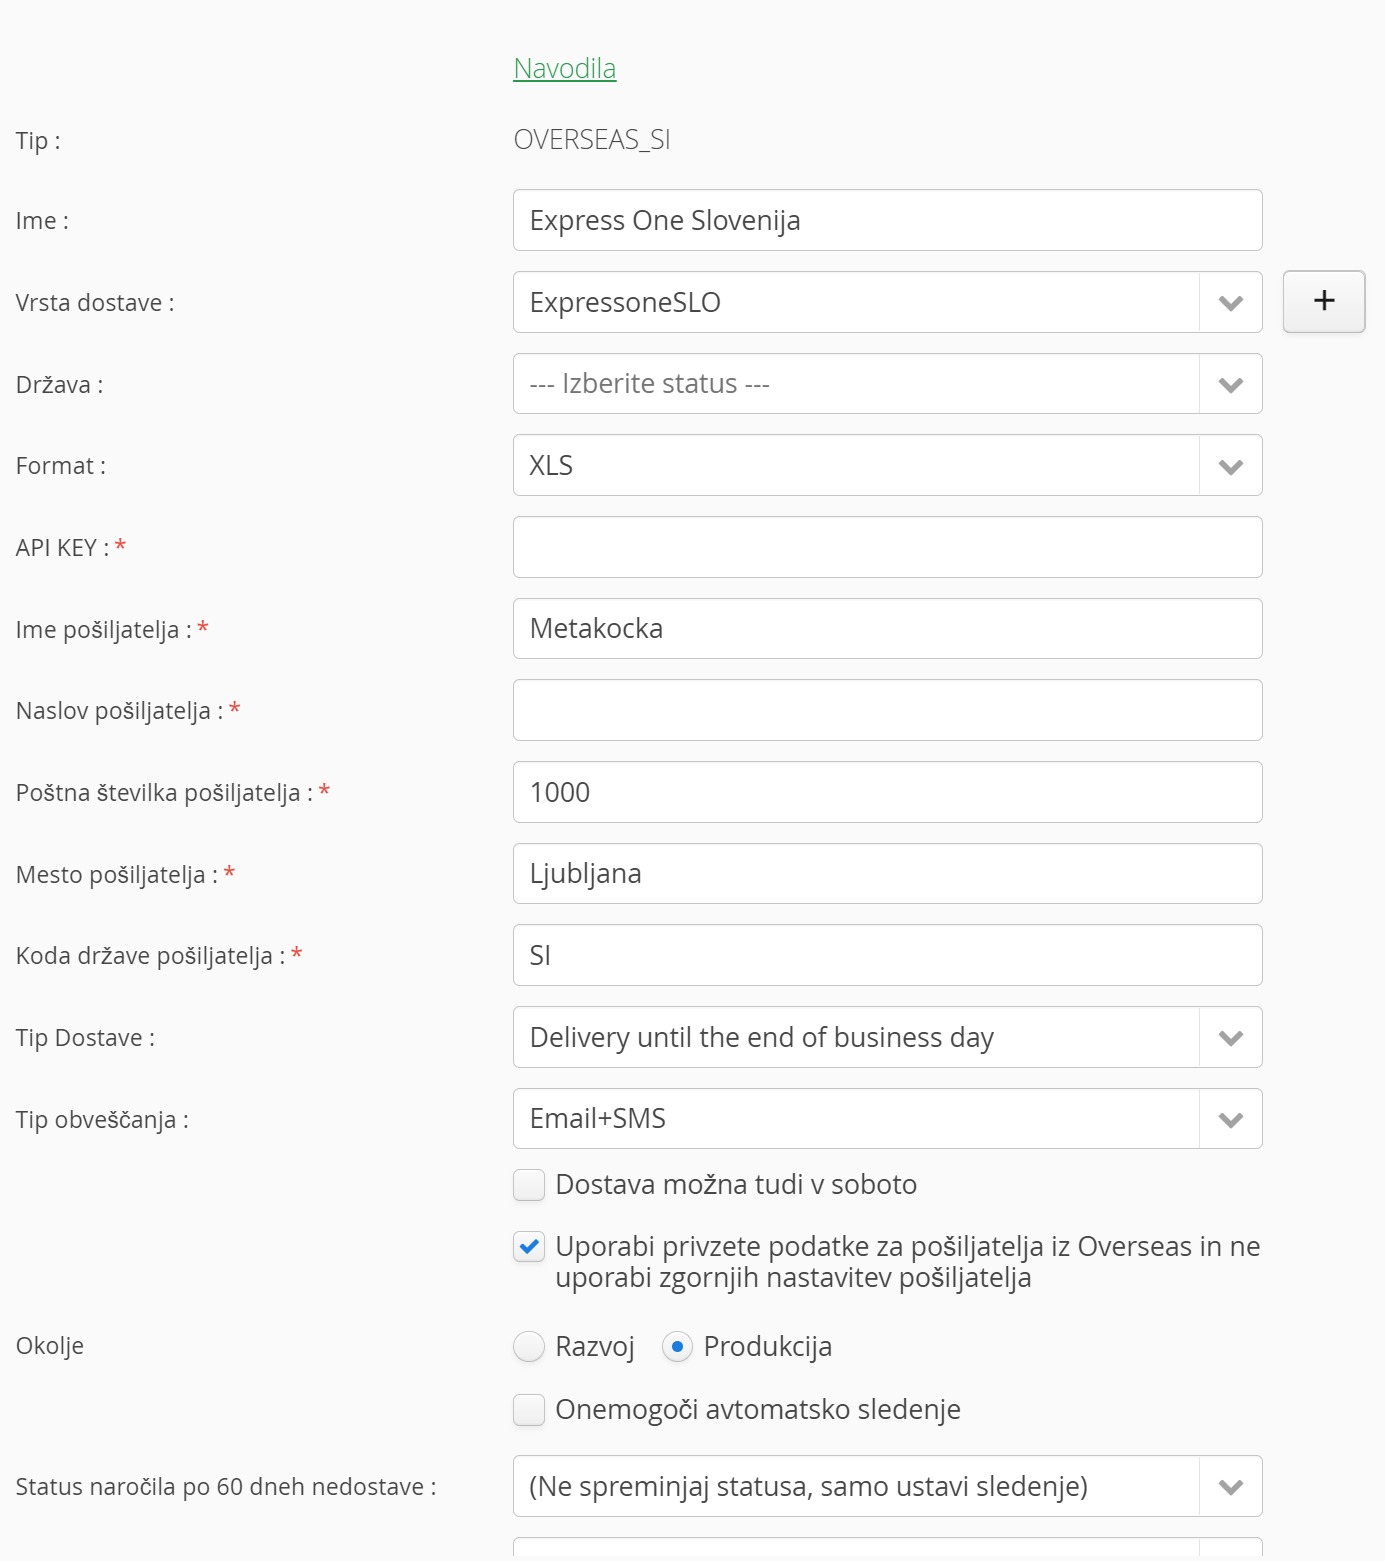This screenshot has height=1561, width=1385.
Task: Enable Onemogoči avtomatsko sledenje checkbox
Action: pyautogui.click(x=529, y=1410)
